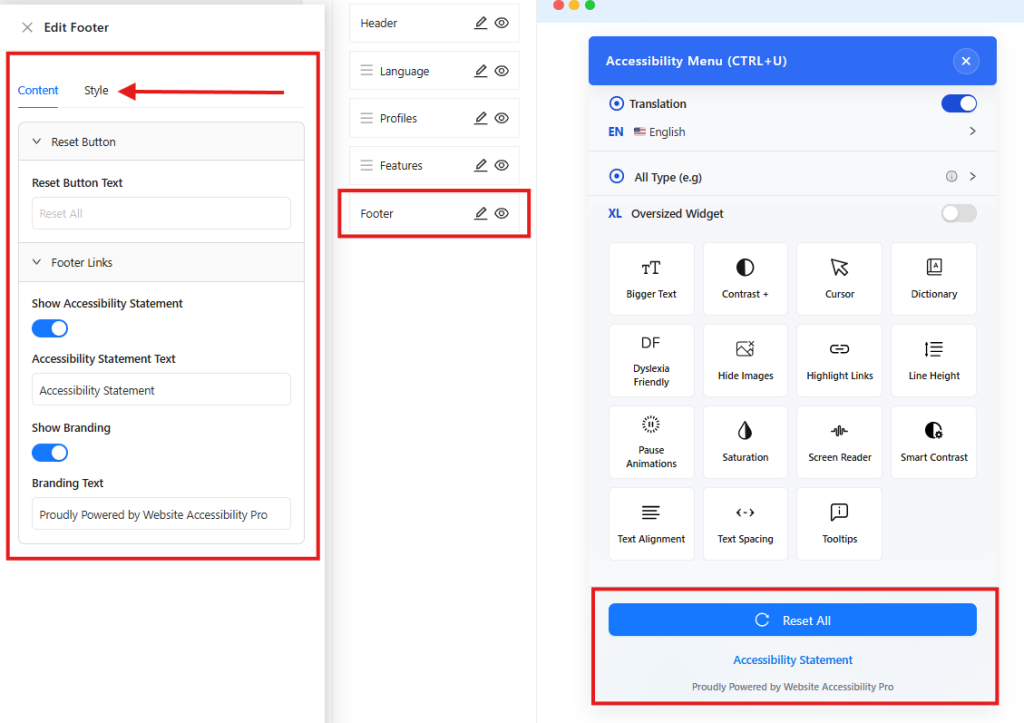Expand the English language selector
The height and width of the screenshot is (723, 1024).
[971, 130]
